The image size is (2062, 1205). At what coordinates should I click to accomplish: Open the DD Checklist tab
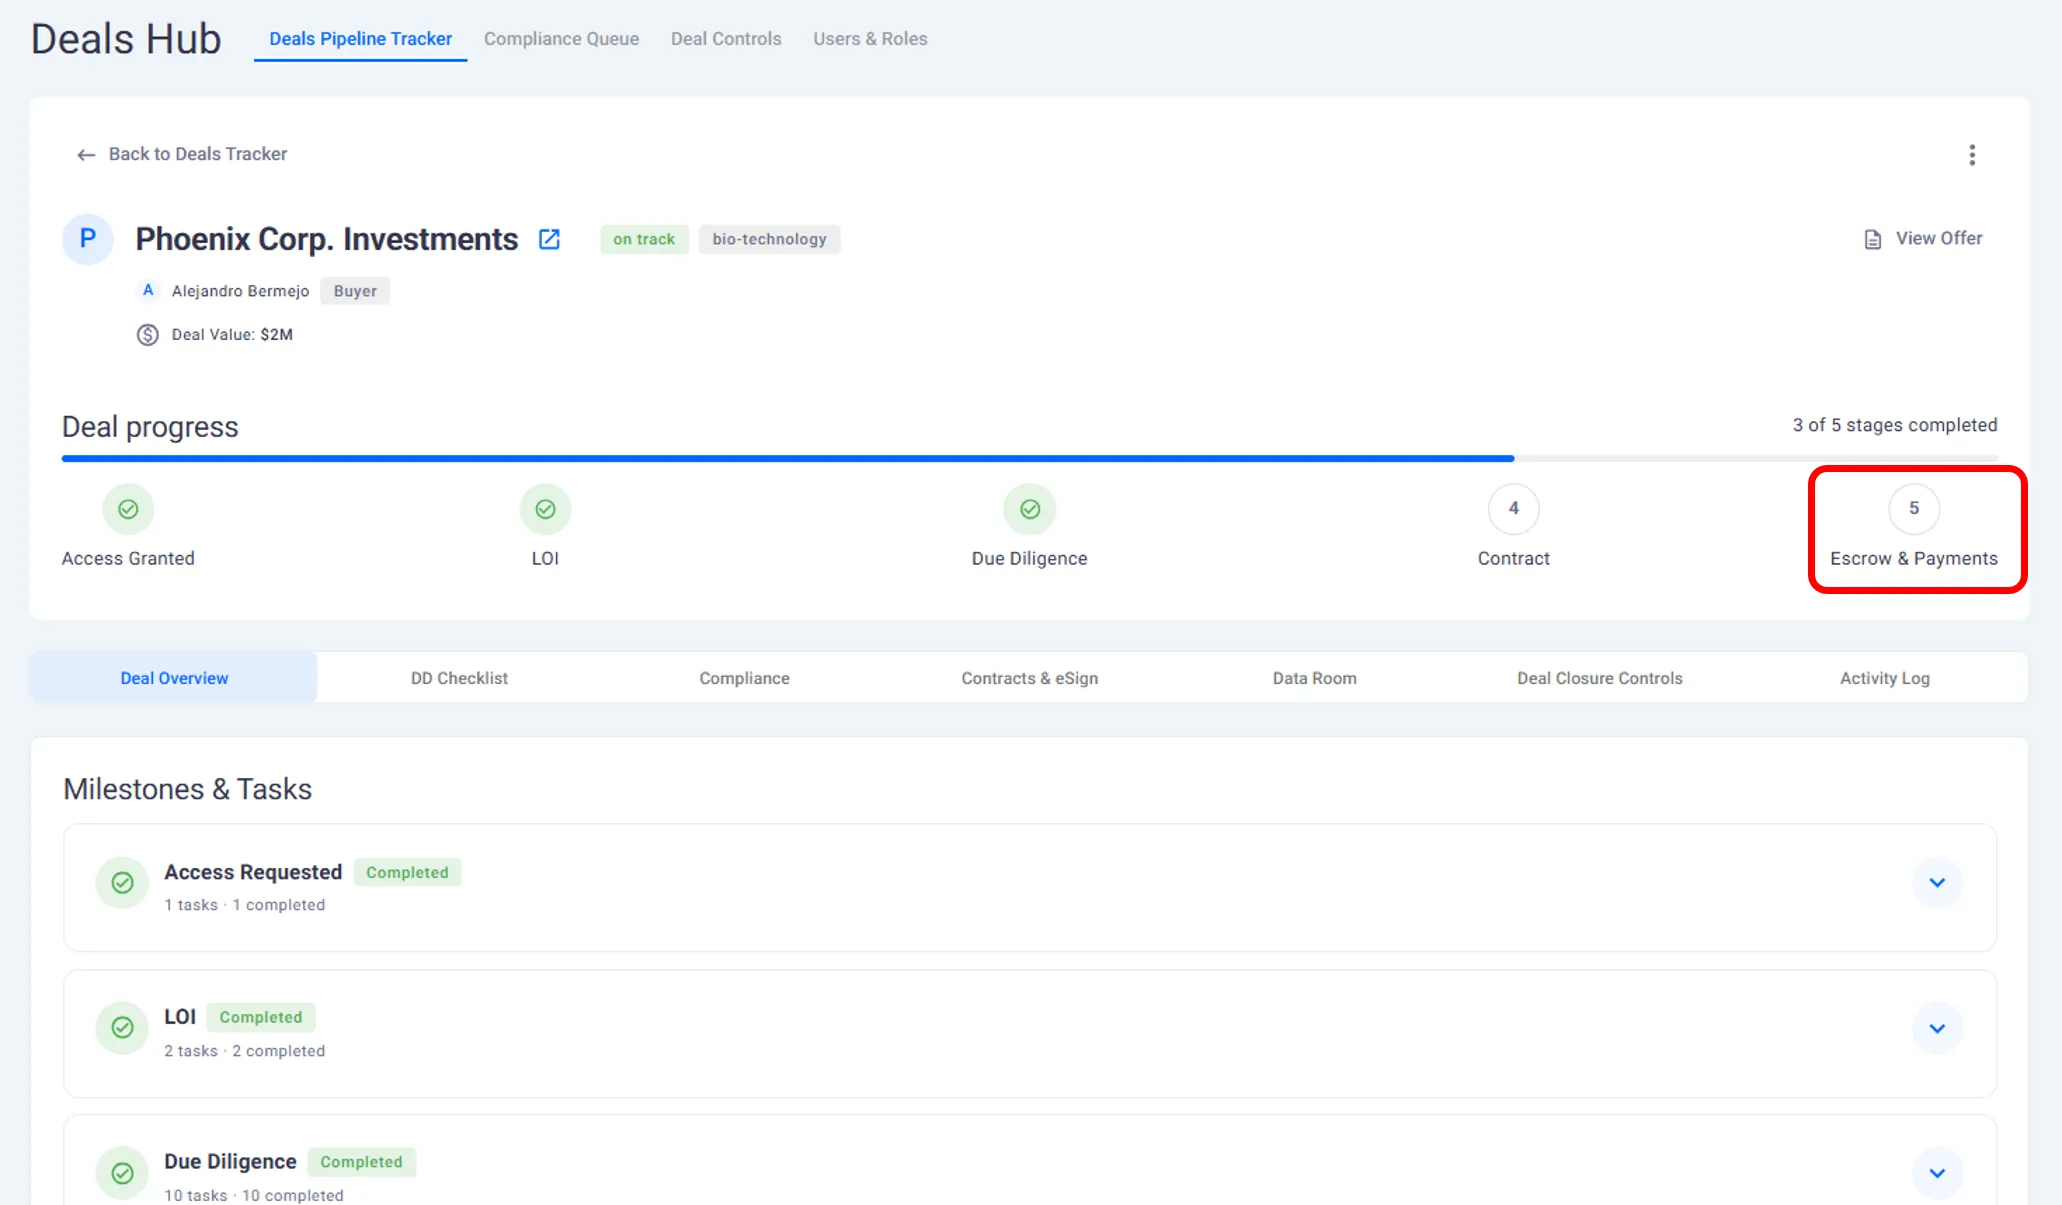pyautogui.click(x=459, y=678)
